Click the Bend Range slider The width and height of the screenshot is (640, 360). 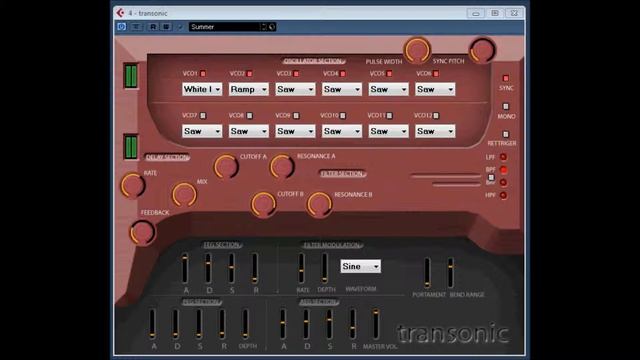pos(451,272)
